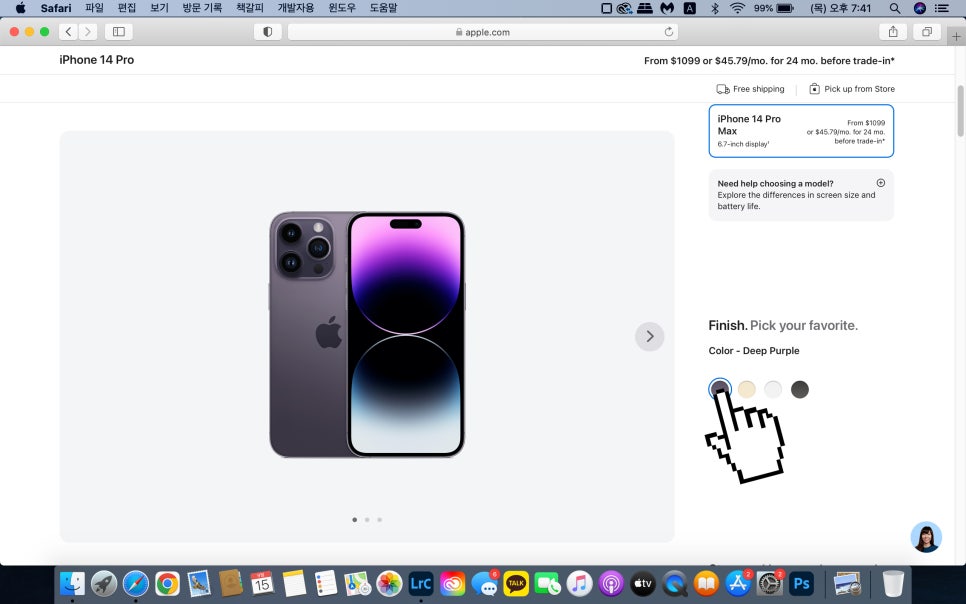Open Photos from the Dock
This screenshot has width=966, height=604.
389,583
